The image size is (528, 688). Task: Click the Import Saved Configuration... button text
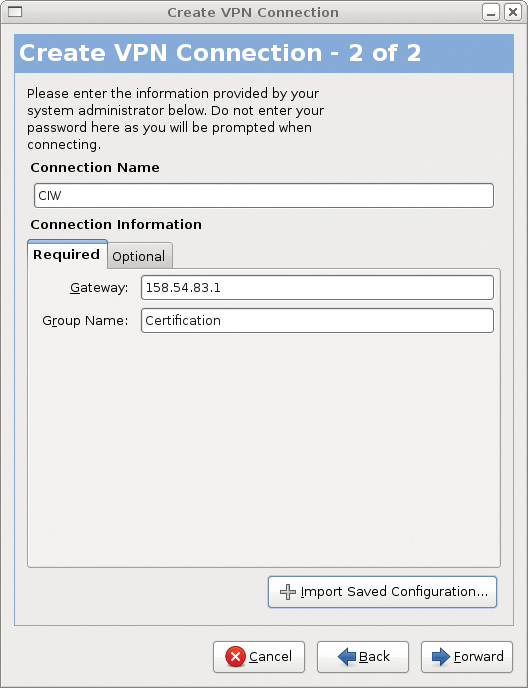click(x=394, y=591)
